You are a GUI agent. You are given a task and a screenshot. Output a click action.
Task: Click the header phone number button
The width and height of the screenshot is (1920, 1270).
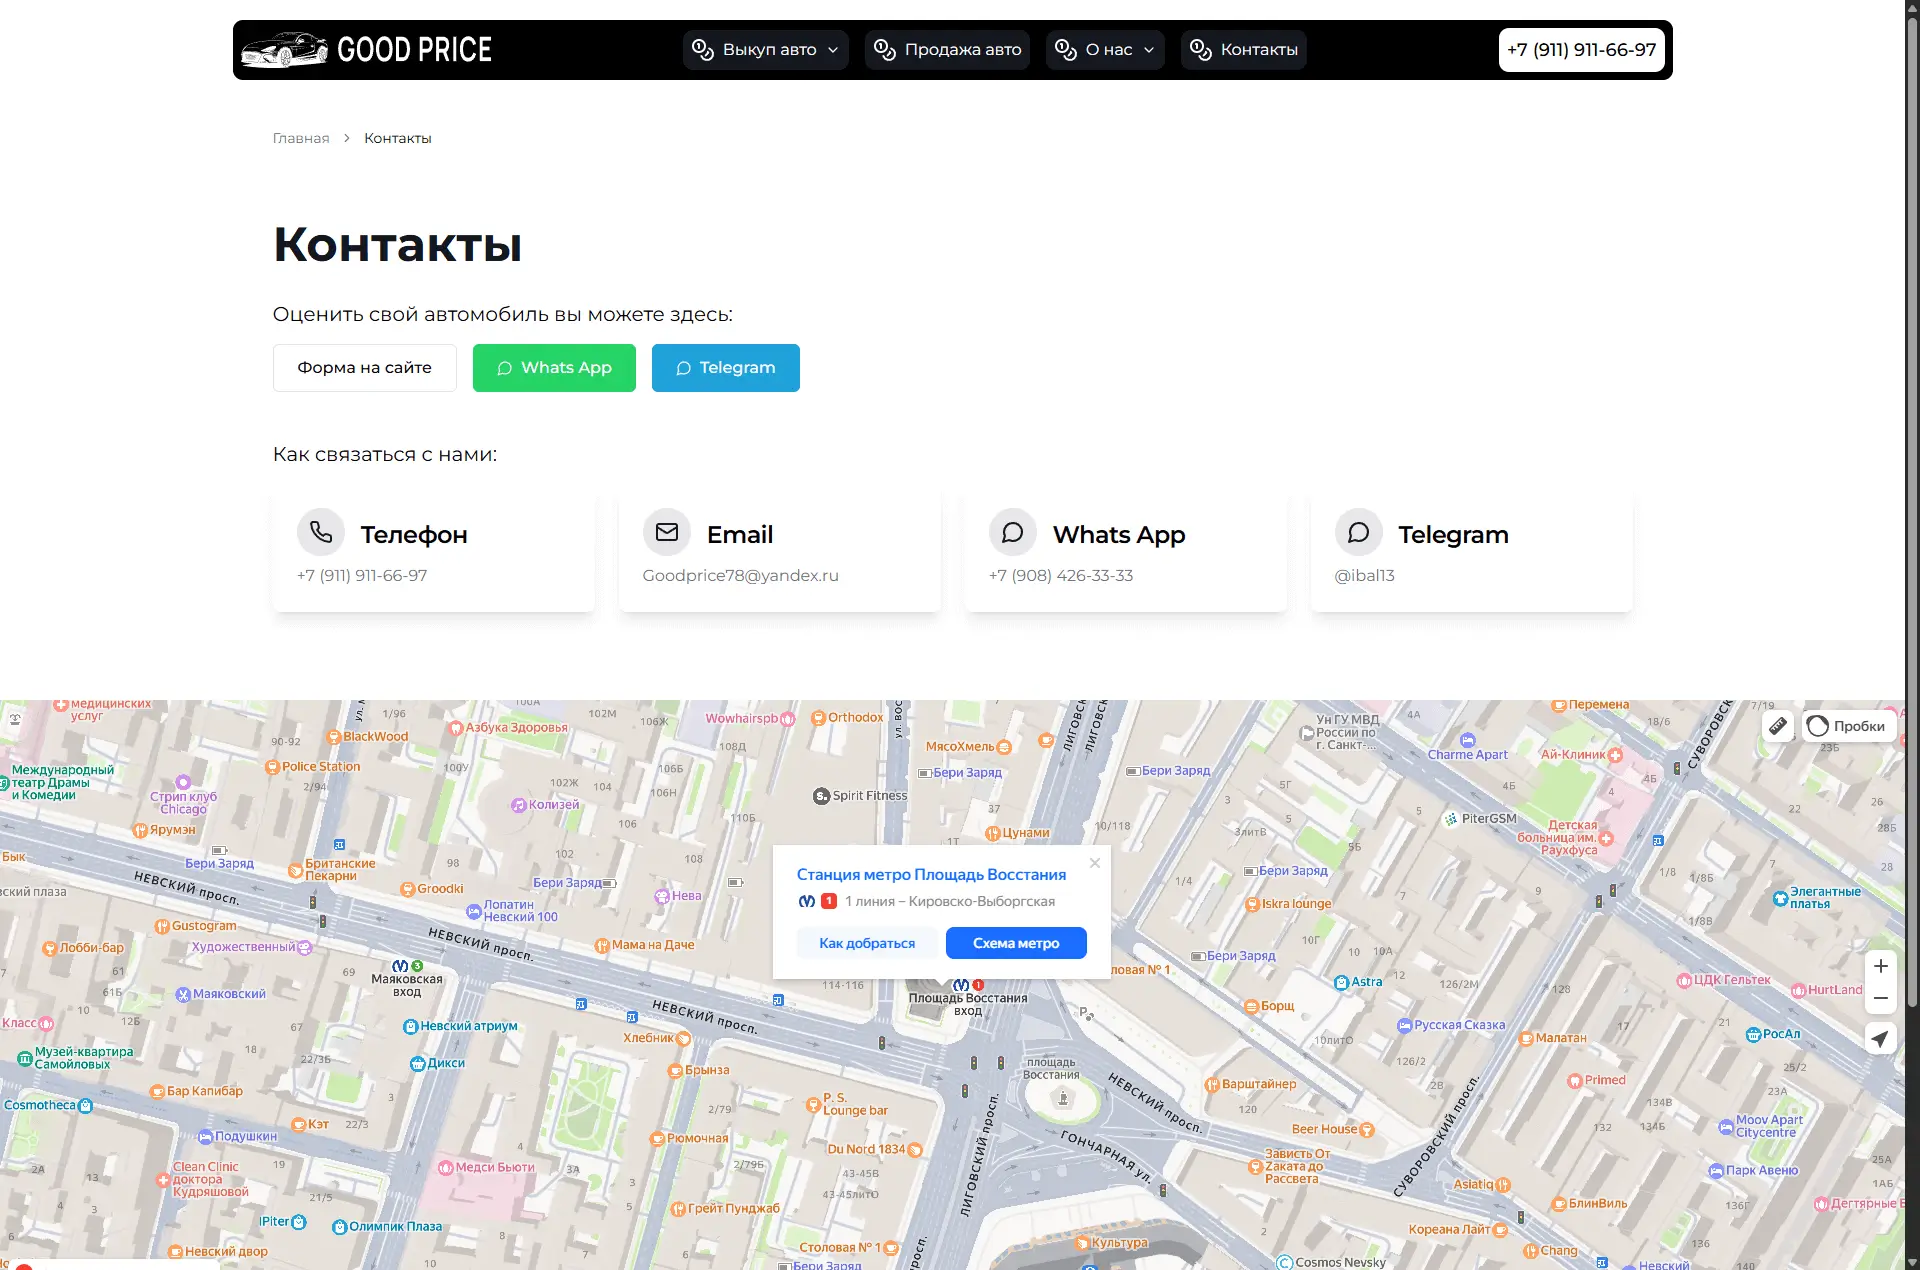(1581, 49)
